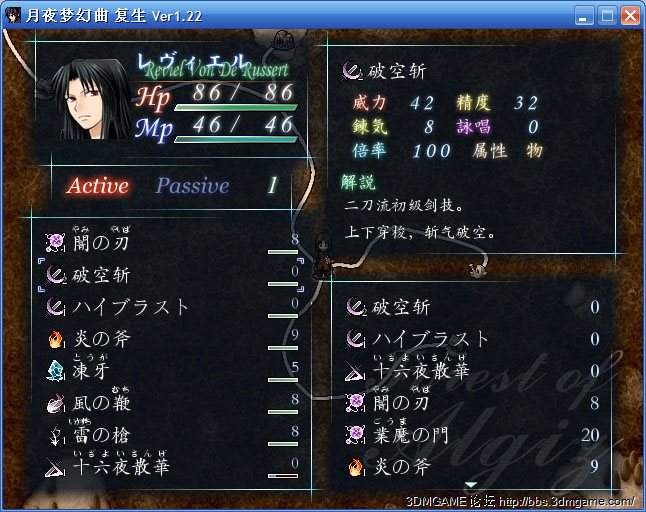The image size is (646, 512).
Task: Click the 風の鞭 wind skill icon
Action: (x=55, y=403)
